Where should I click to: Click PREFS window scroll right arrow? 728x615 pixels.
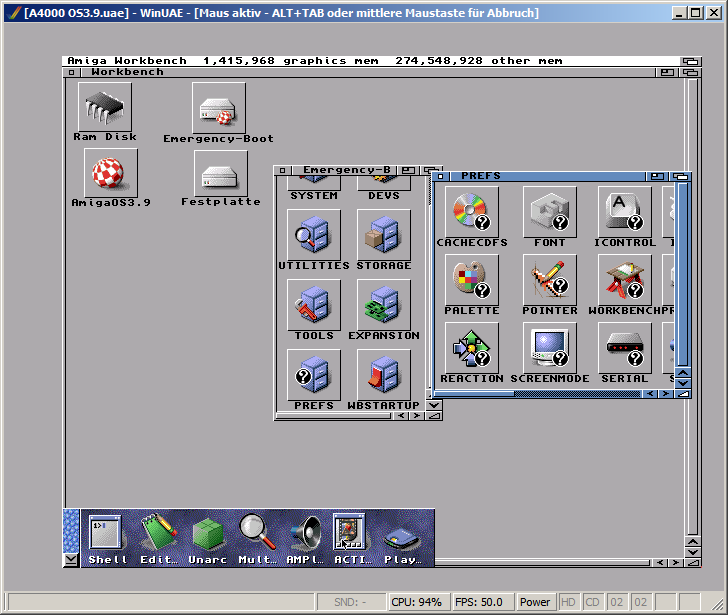click(x=666, y=394)
